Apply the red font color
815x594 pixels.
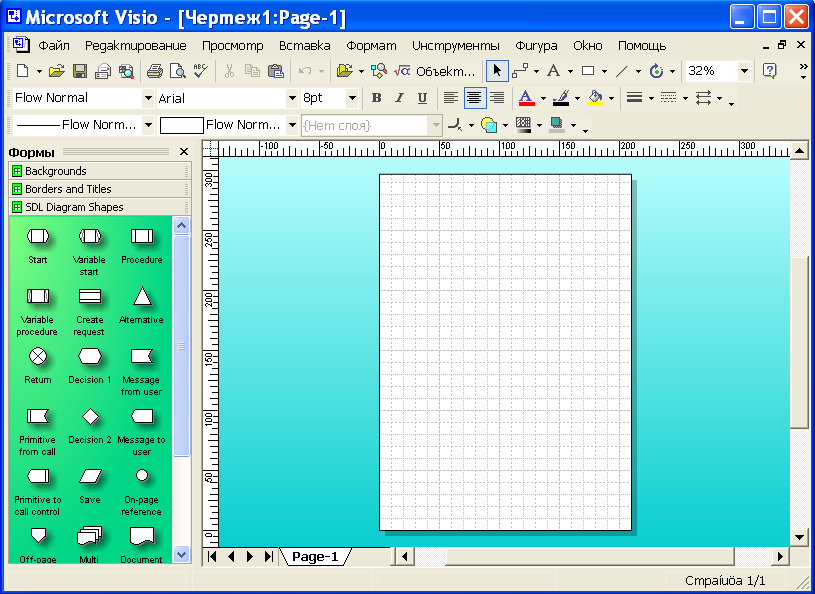526,98
